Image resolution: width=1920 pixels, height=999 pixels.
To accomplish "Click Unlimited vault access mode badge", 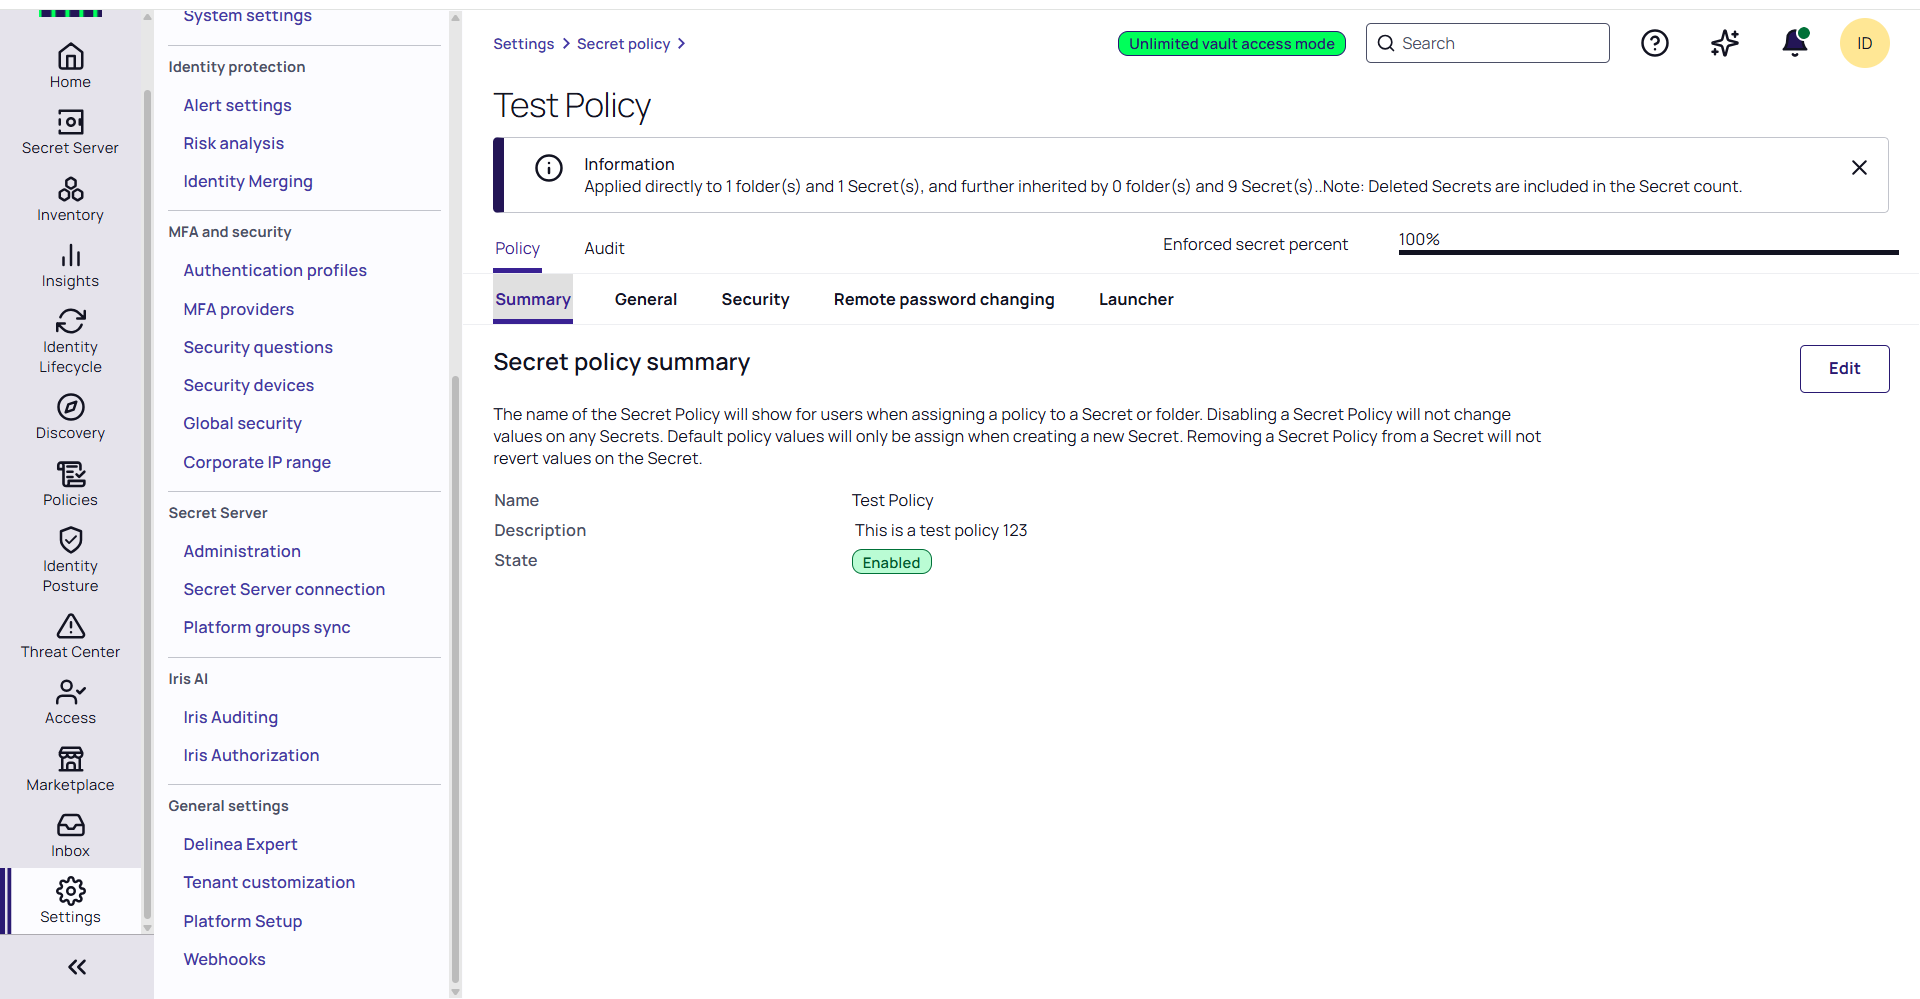I will tap(1231, 44).
